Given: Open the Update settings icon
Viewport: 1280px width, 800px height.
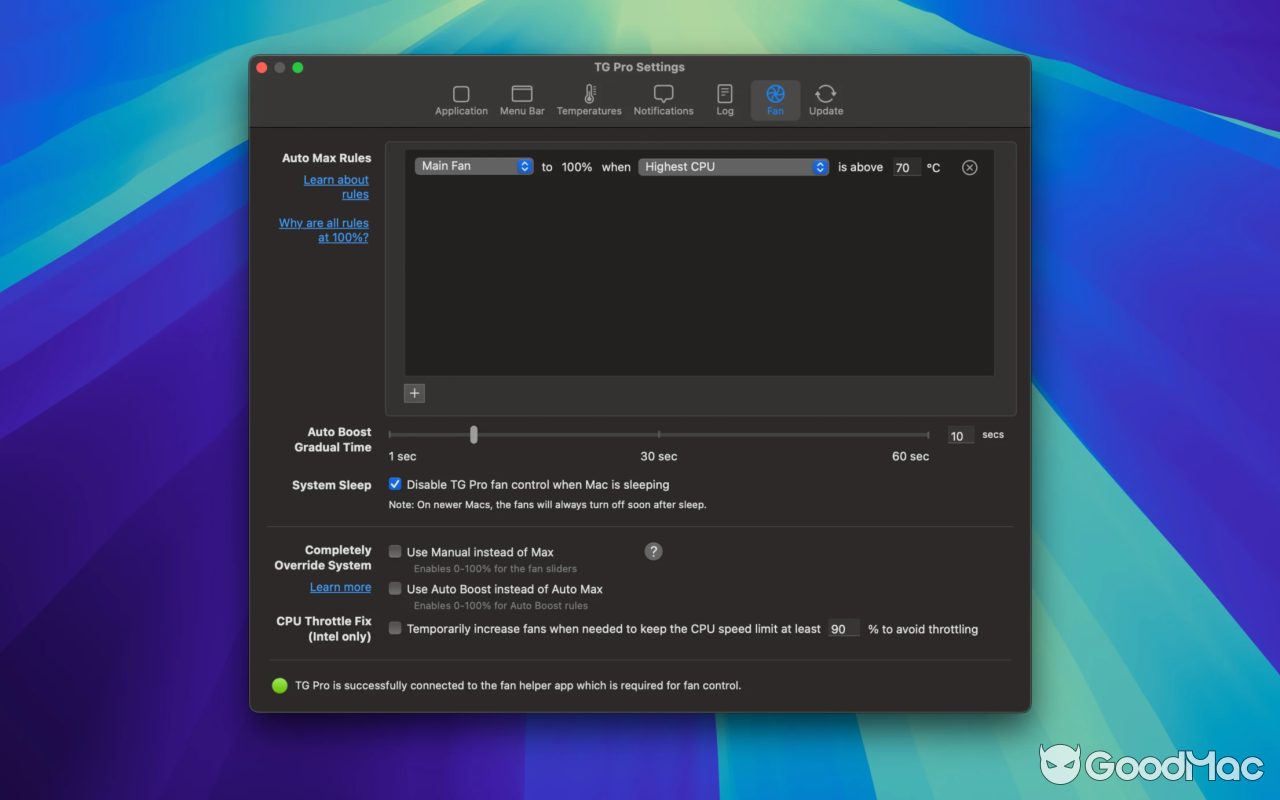Looking at the screenshot, I should click(x=825, y=99).
